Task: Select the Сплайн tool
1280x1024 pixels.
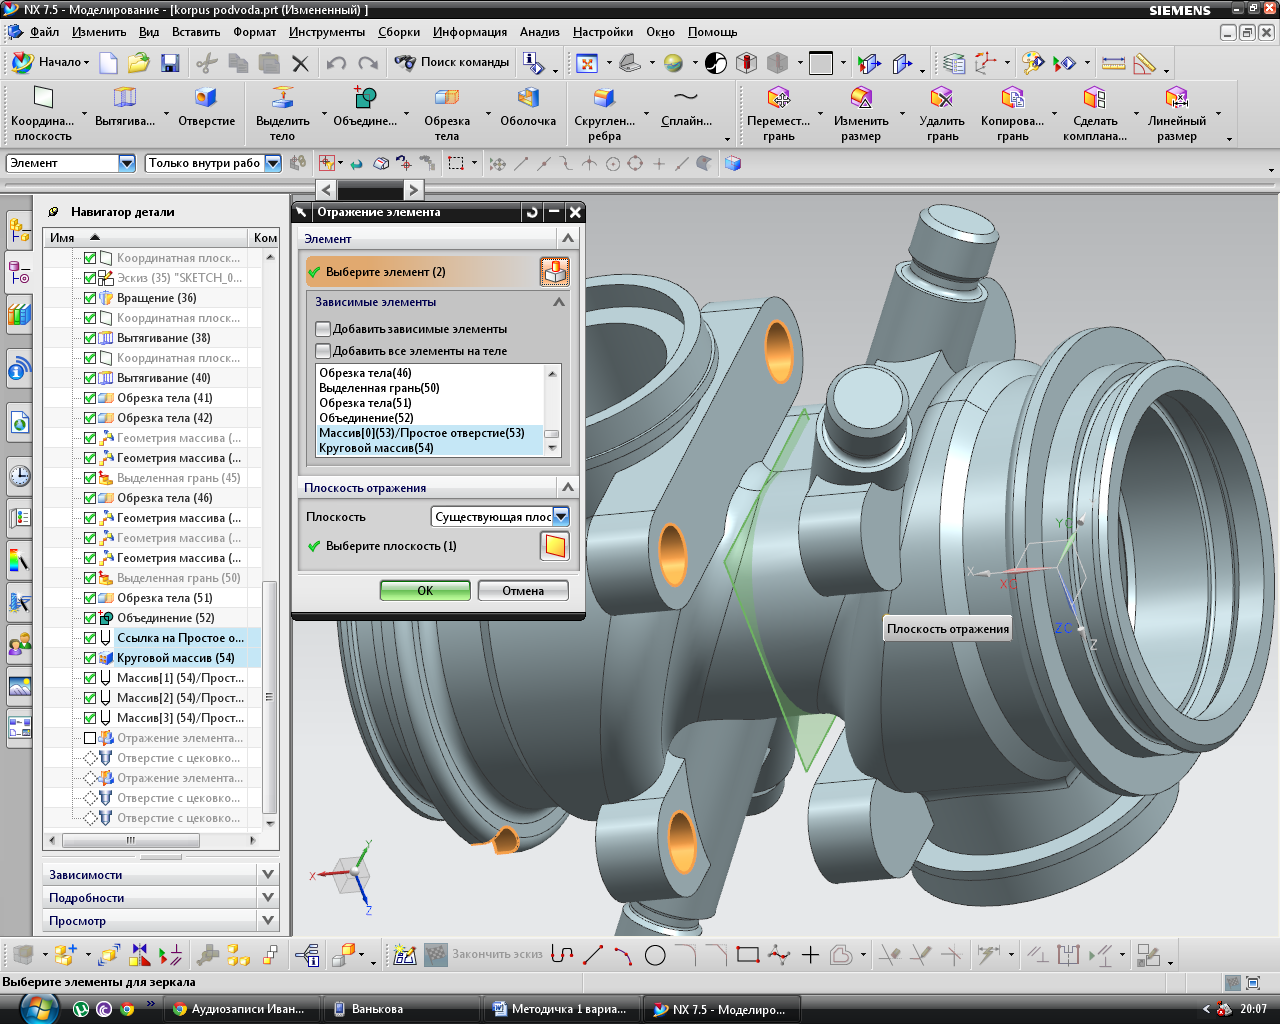Action: point(686,107)
